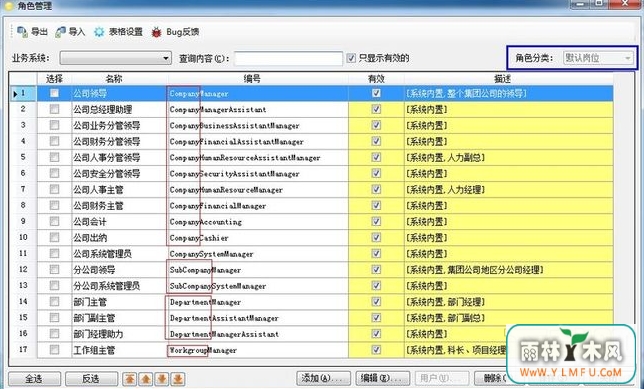Select the 公司财务主管 role name
Image resolution: width=644 pixels, height=389 pixels.
point(98,205)
